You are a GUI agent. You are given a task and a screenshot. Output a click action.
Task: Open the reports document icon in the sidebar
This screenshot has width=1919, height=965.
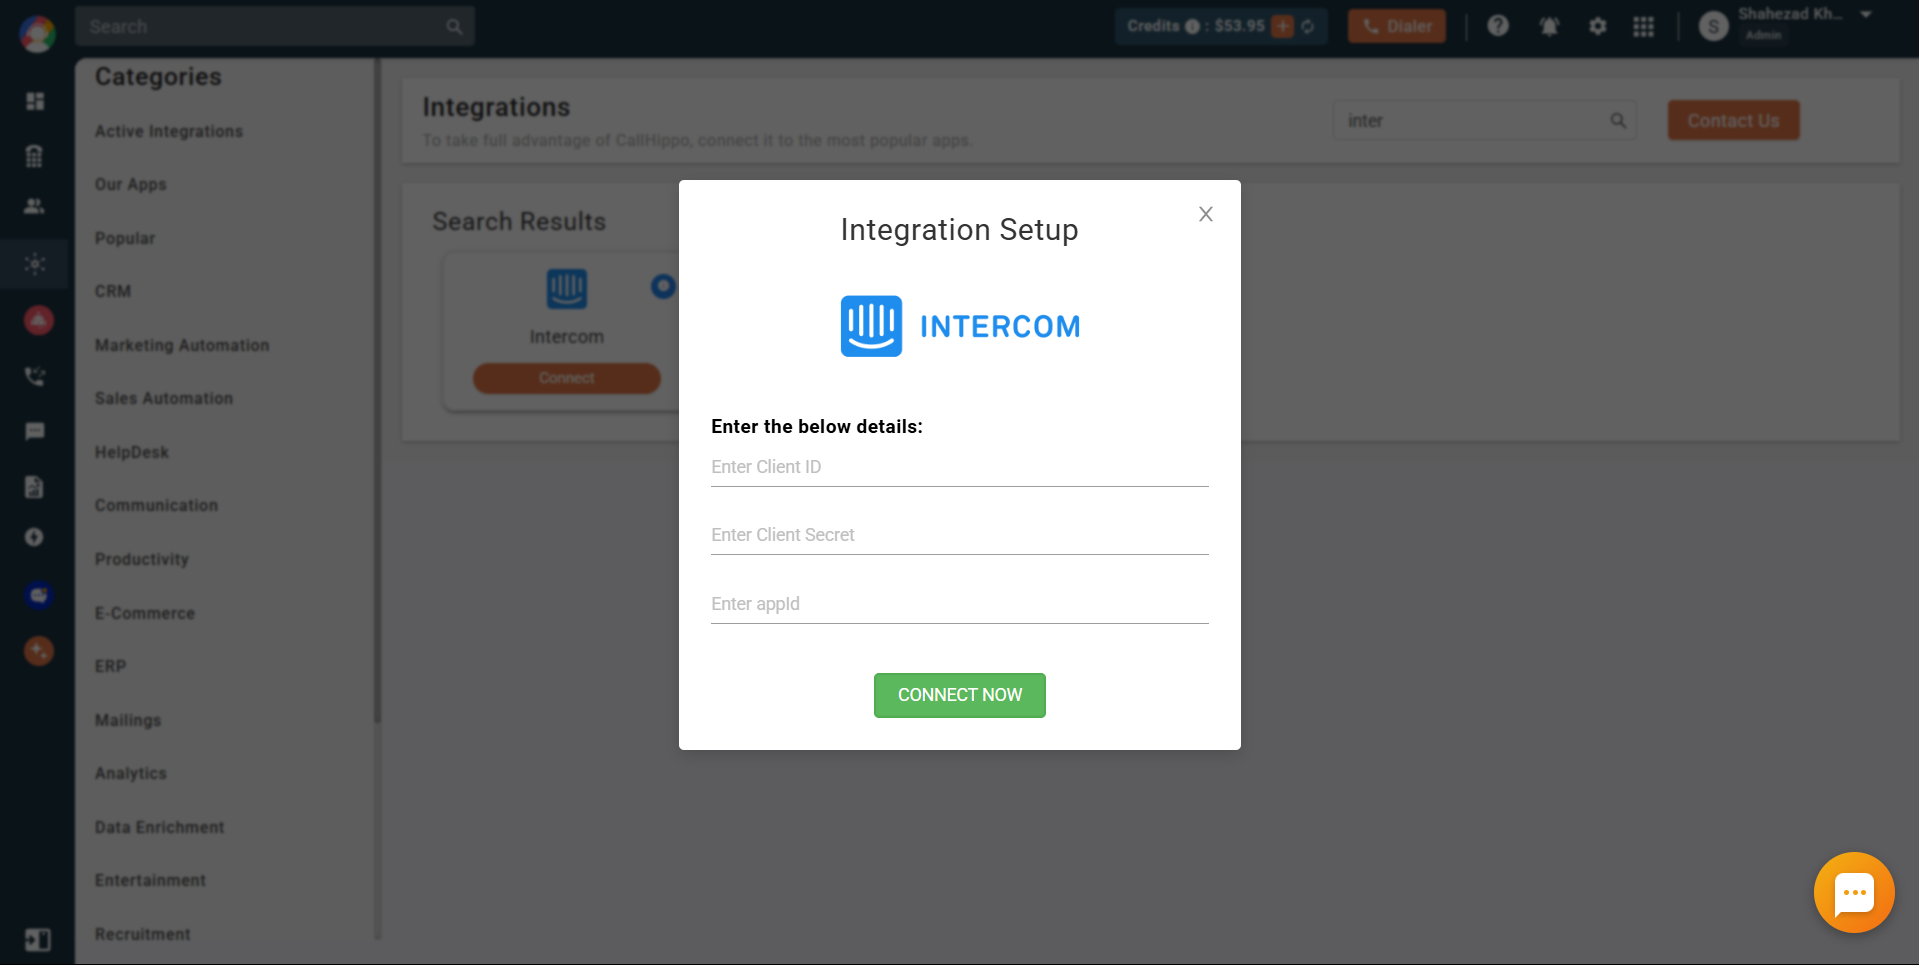point(35,487)
